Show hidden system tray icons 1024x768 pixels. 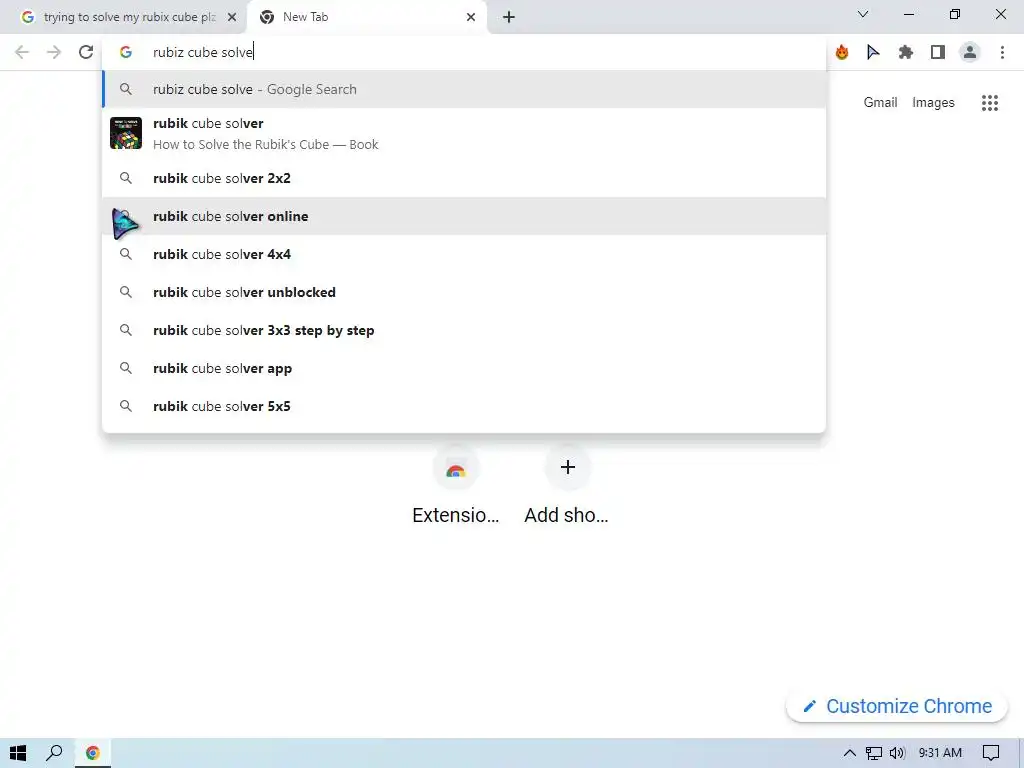[x=850, y=753]
